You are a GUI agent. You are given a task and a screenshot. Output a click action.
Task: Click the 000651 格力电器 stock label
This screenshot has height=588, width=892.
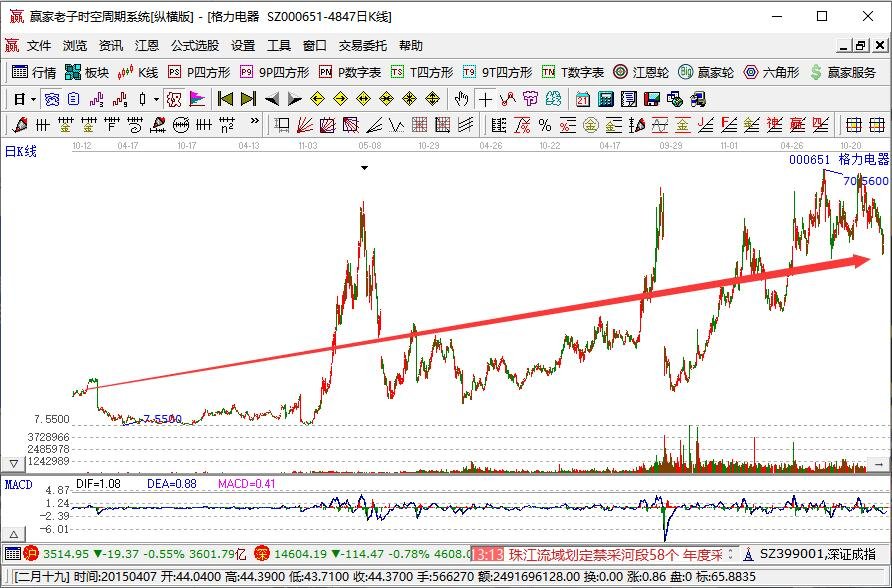pos(839,159)
